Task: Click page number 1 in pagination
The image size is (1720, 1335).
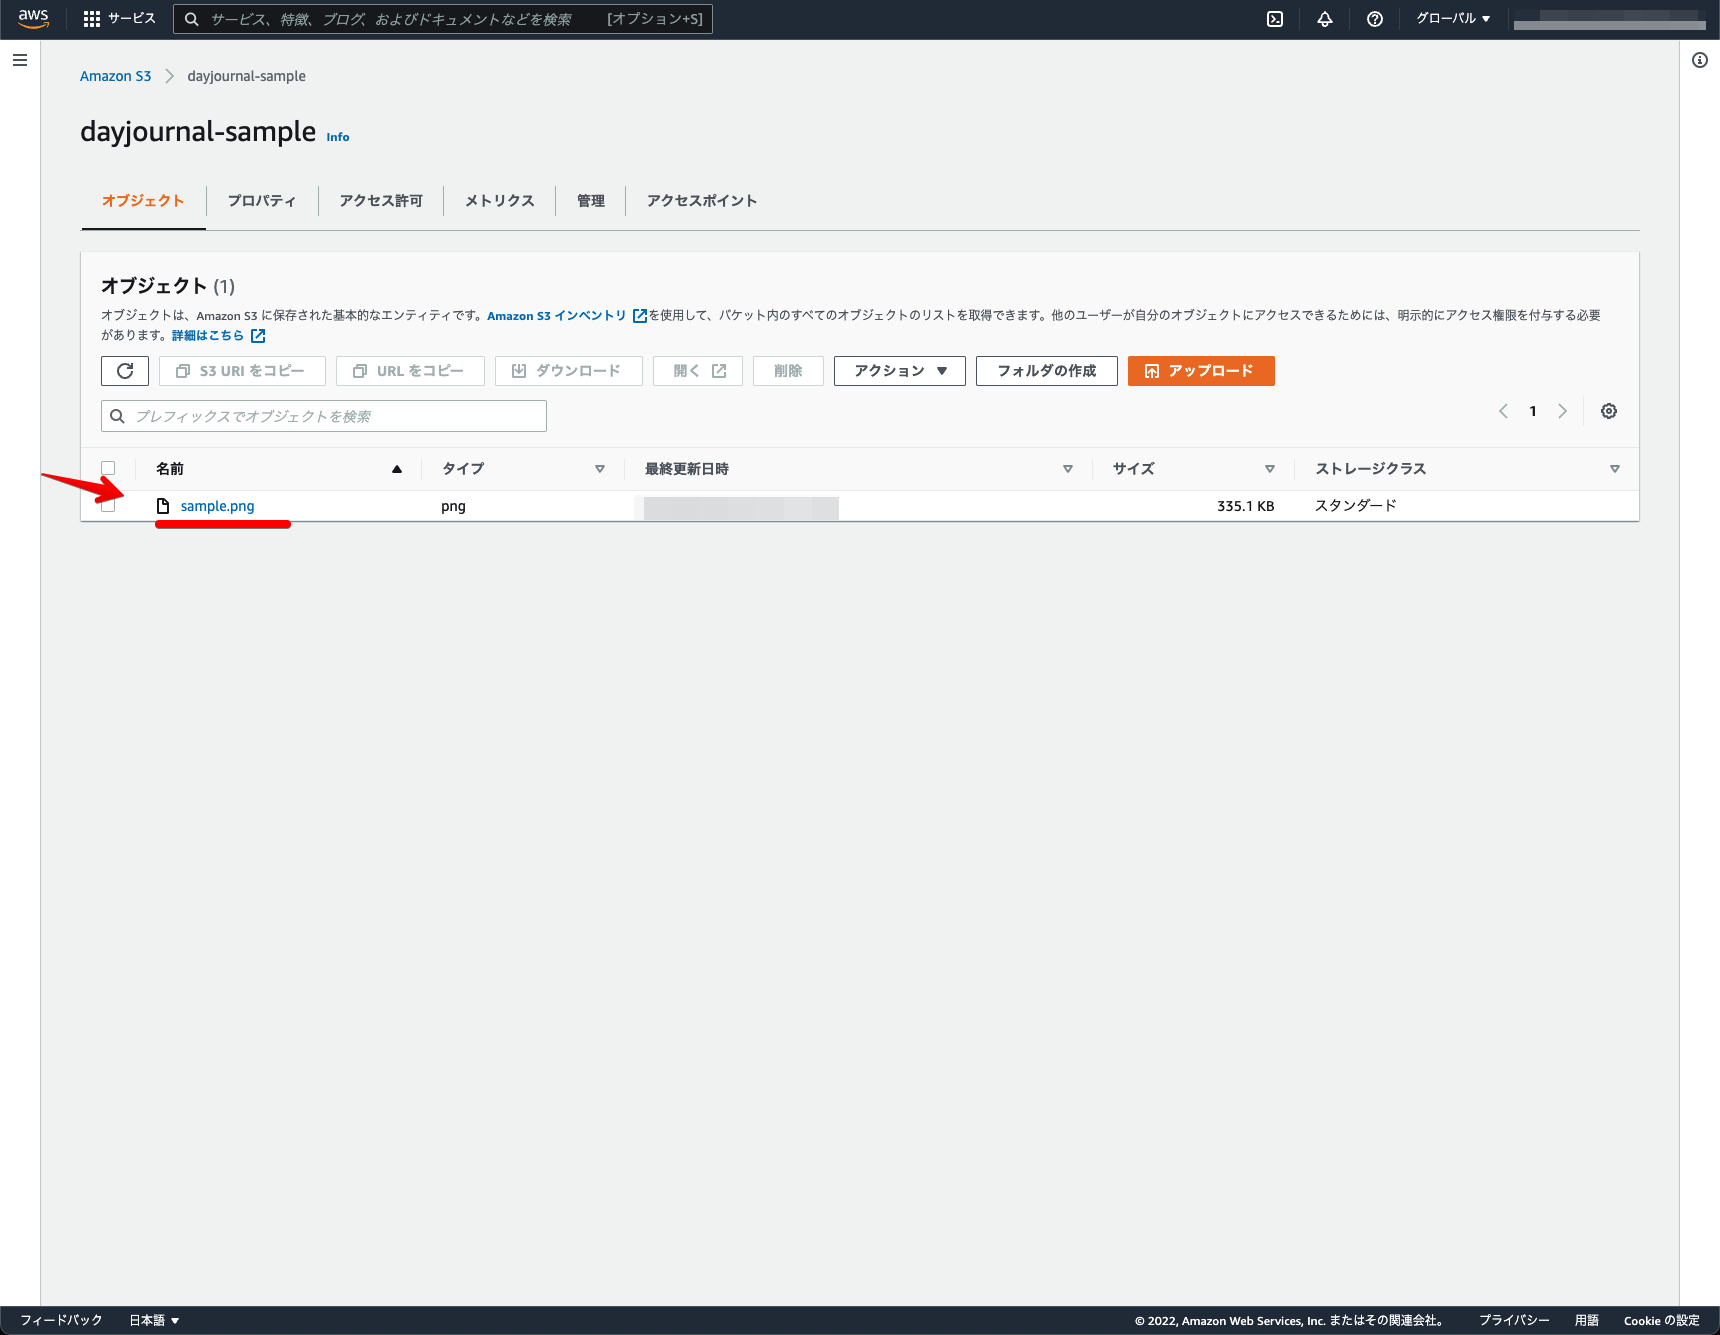Action: point(1533,411)
